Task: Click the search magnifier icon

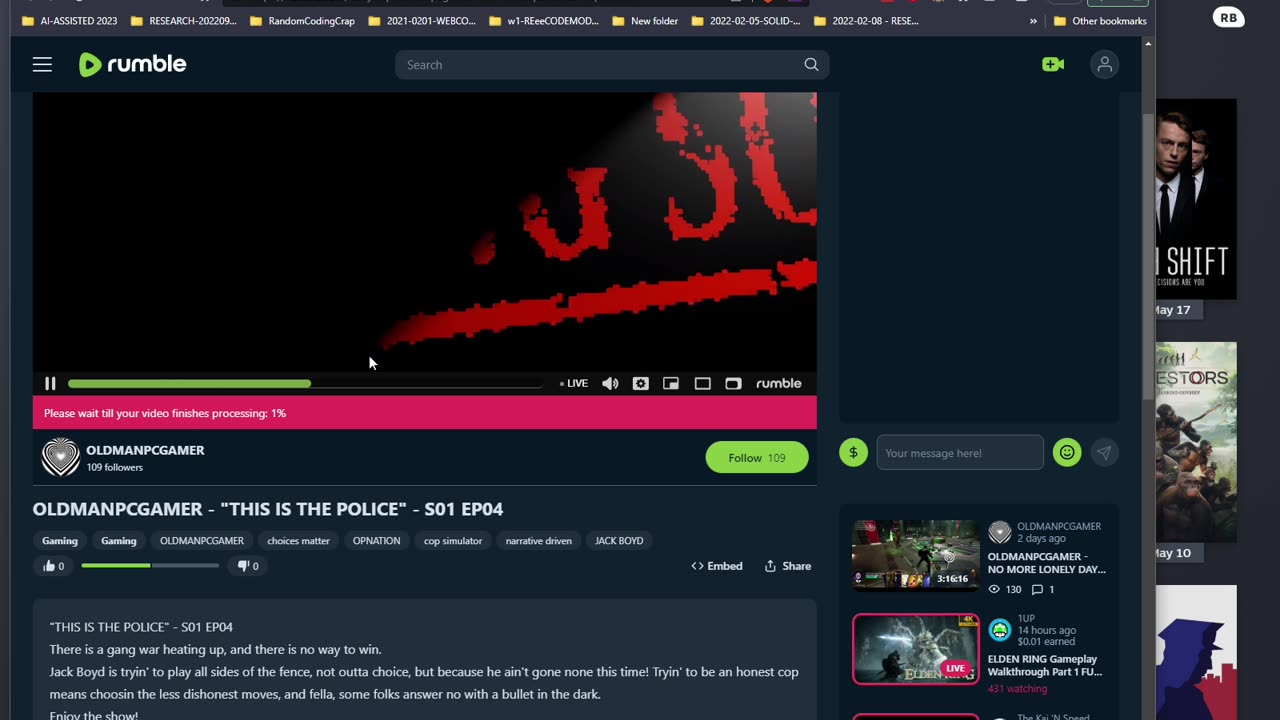Action: tap(811, 64)
